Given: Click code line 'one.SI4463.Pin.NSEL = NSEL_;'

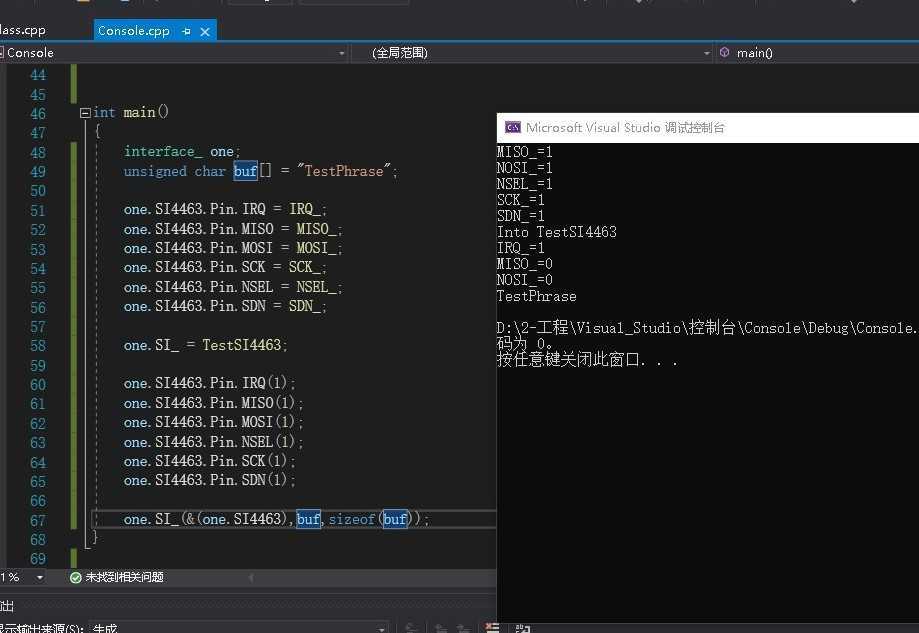Looking at the screenshot, I should [233, 287].
